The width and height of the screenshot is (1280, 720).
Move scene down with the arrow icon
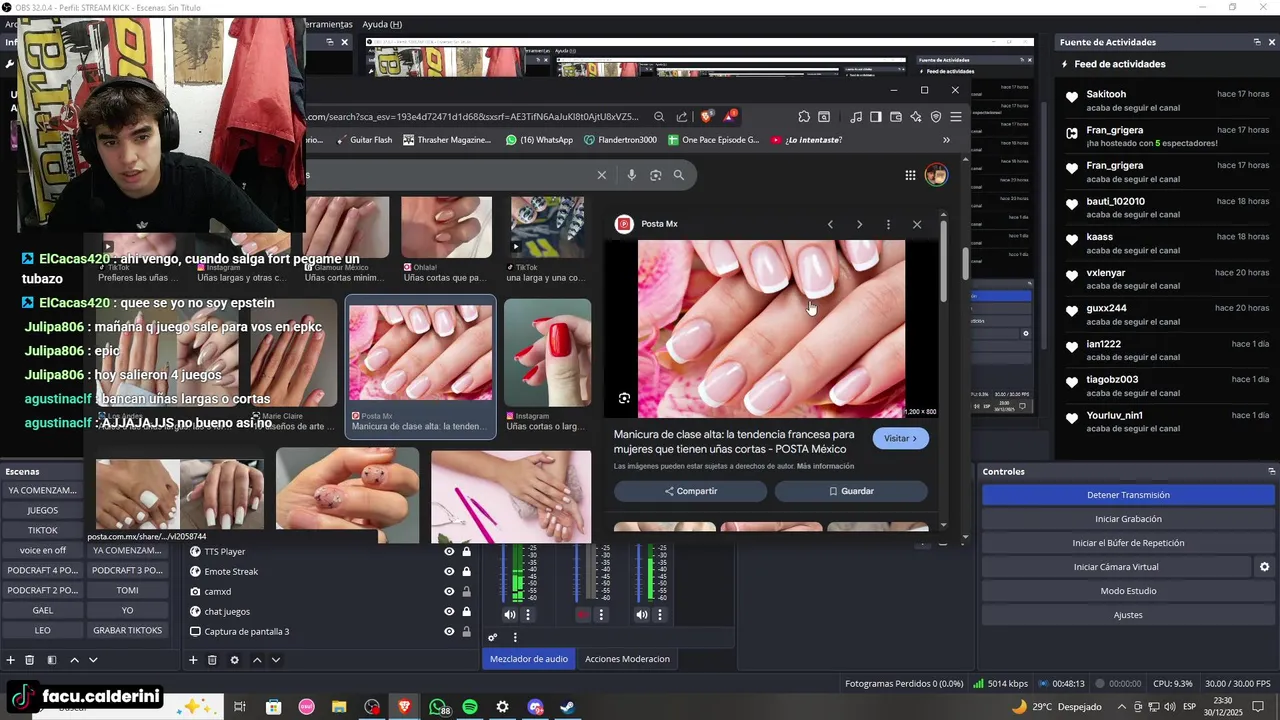[x=93, y=660]
